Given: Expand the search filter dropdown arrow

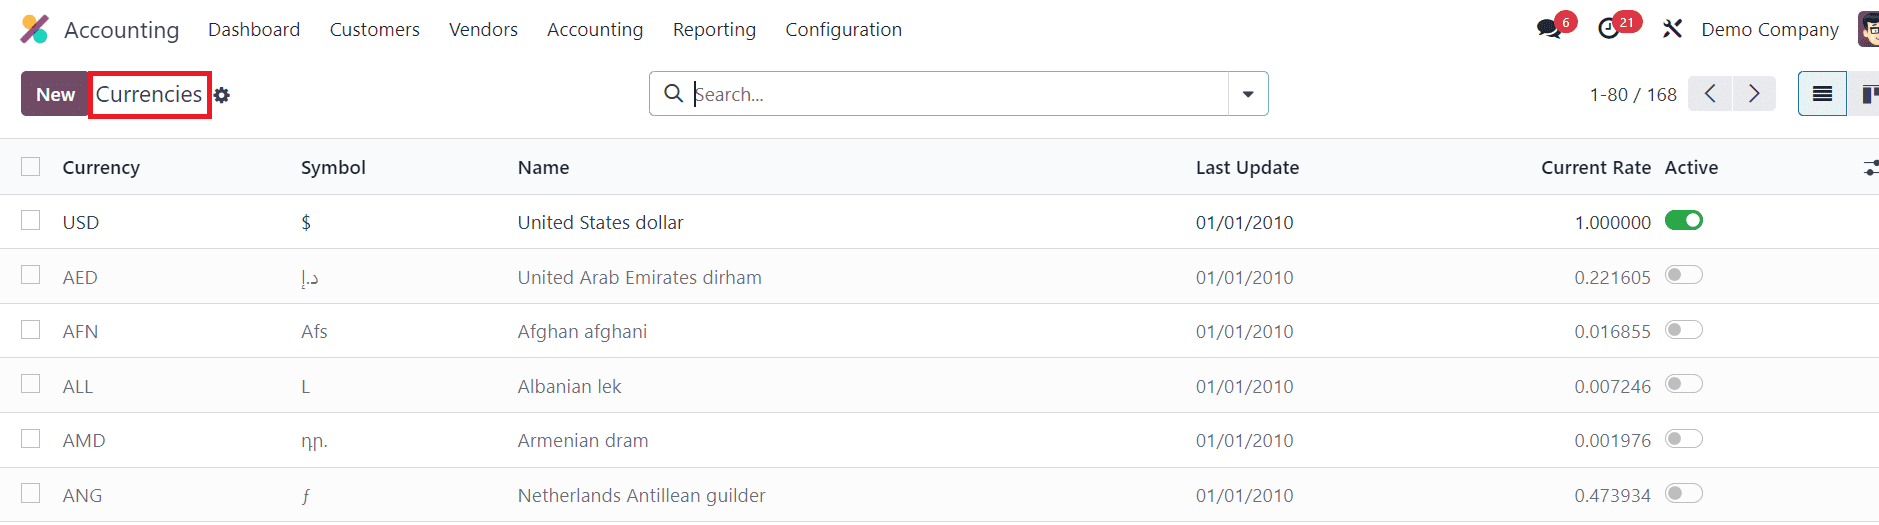Looking at the screenshot, I should 1248,94.
